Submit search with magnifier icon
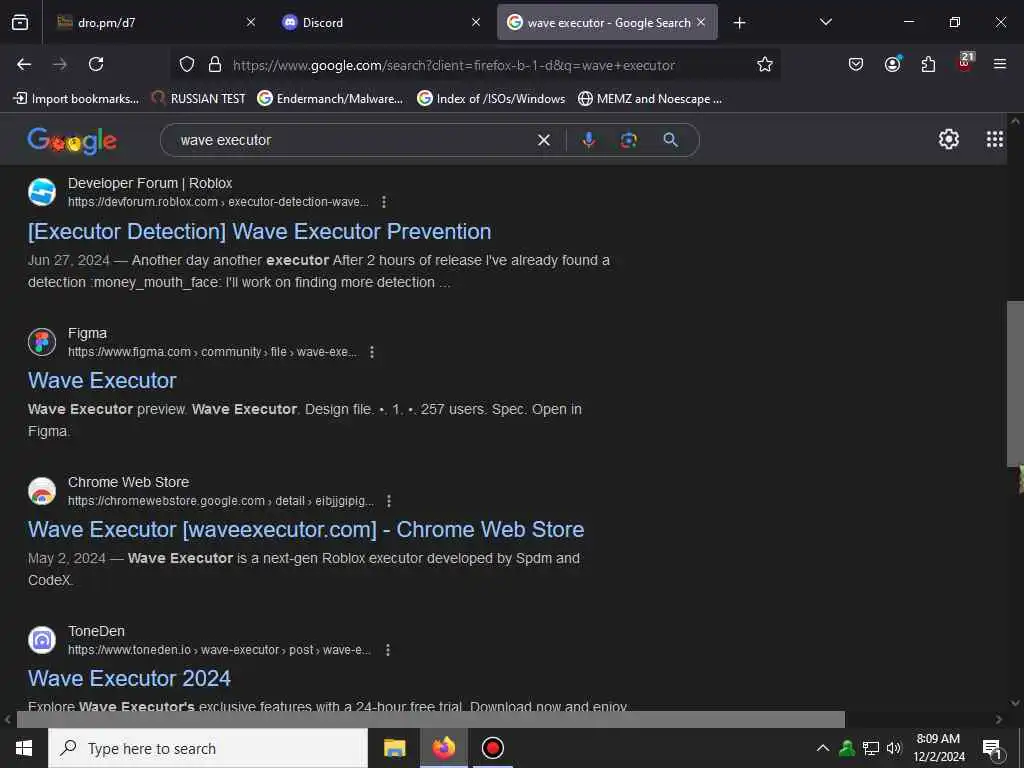 click(671, 140)
